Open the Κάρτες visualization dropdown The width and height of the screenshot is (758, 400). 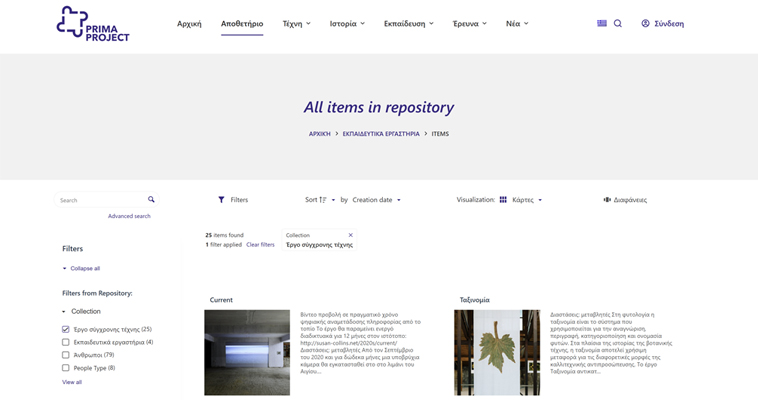coord(527,200)
